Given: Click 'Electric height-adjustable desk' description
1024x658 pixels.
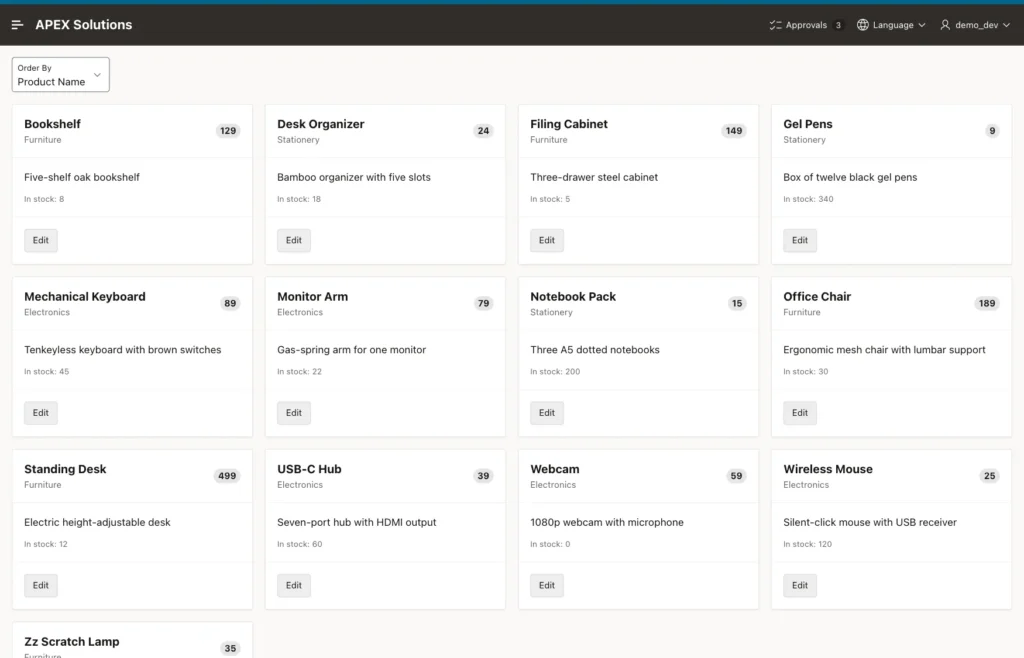Looking at the screenshot, I should coord(97,522).
